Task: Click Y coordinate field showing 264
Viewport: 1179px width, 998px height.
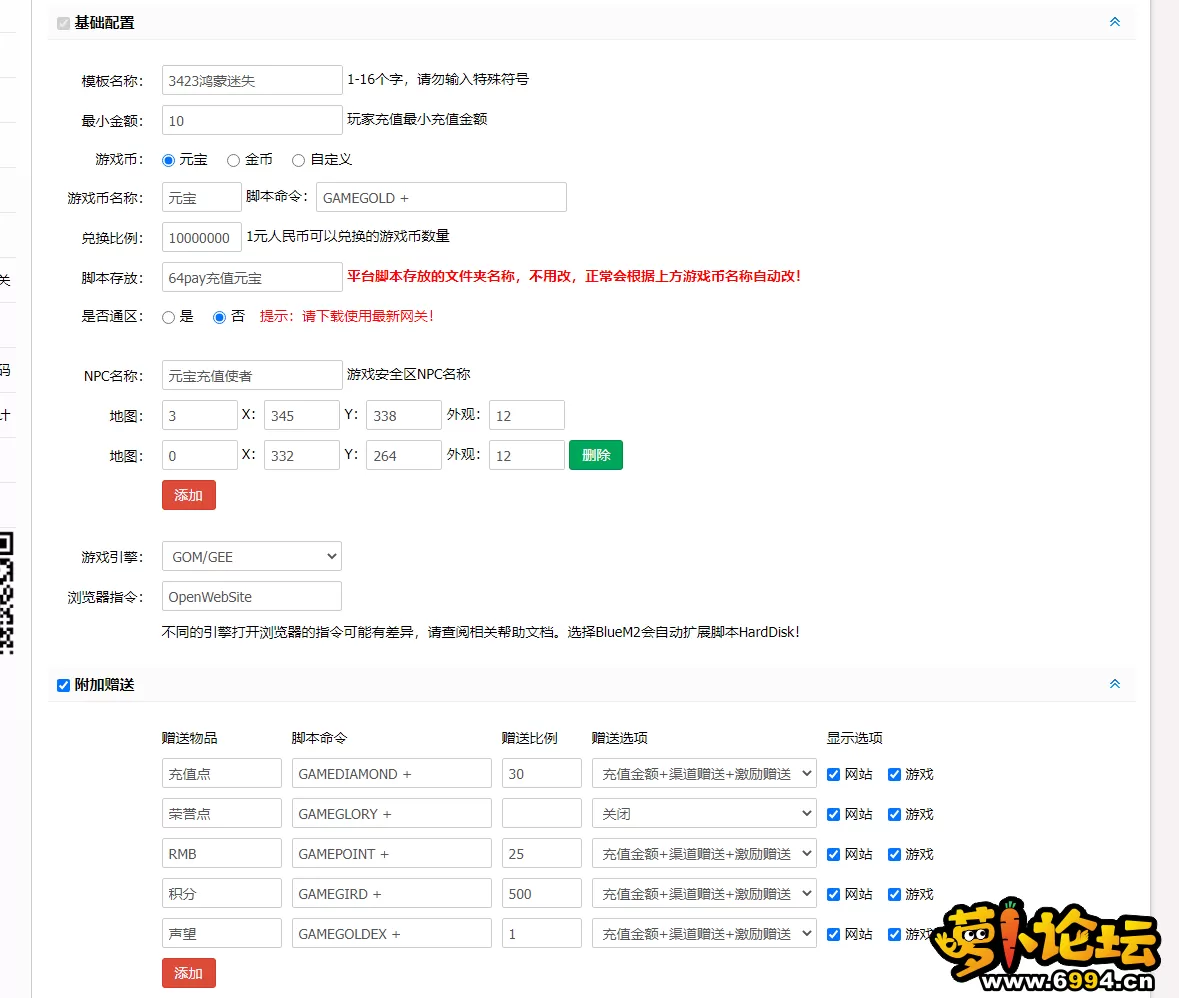Action: coord(404,455)
